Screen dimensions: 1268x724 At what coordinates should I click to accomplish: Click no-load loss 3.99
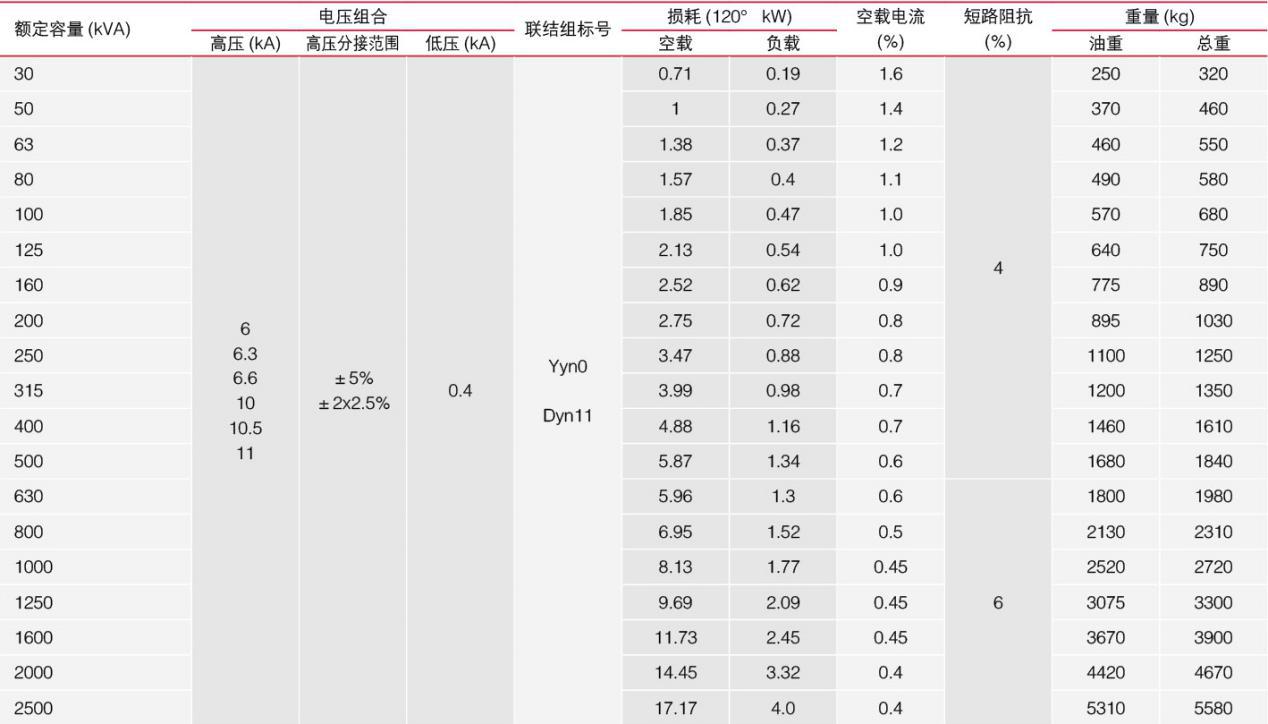(675, 390)
